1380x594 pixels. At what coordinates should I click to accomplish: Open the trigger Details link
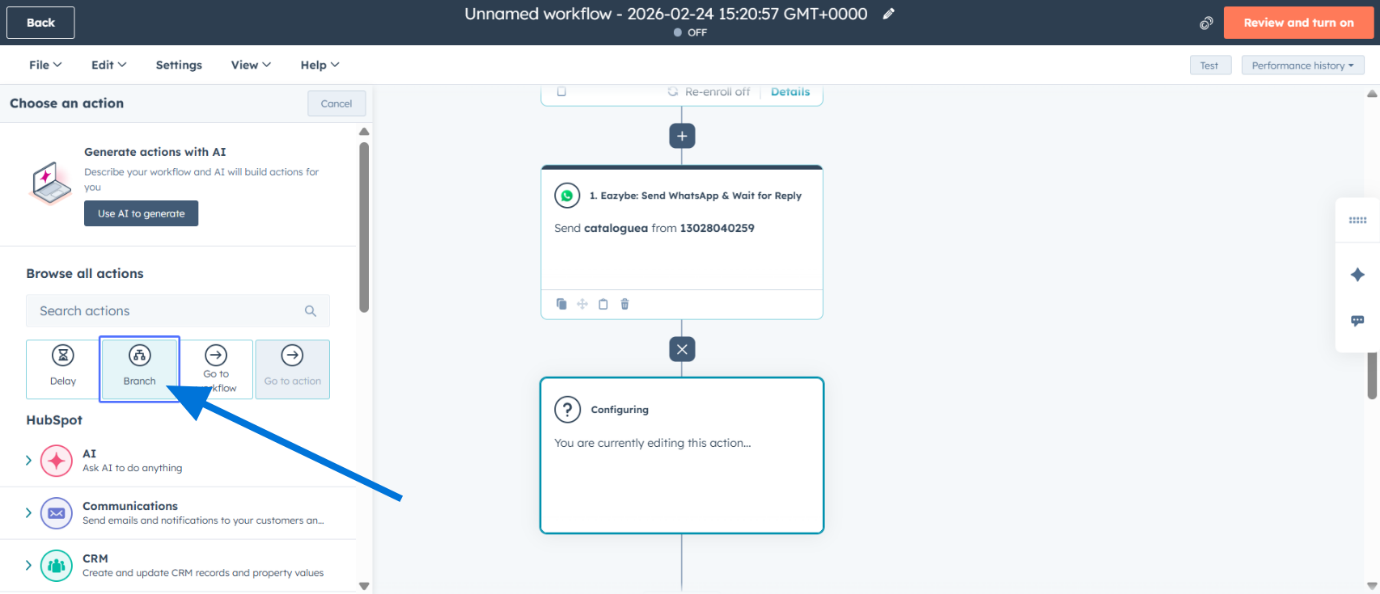pos(790,92)
